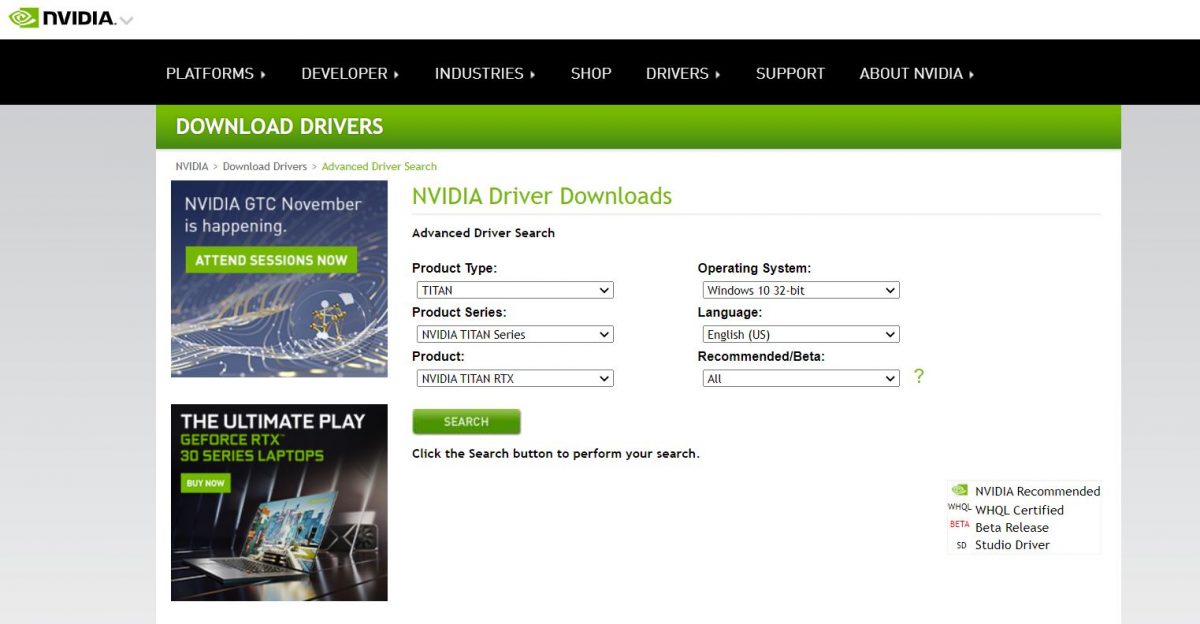The height and width of the screenshot is (624, 1200).
Task: Click the red BETA legend icon
Action: pos(960,525)
